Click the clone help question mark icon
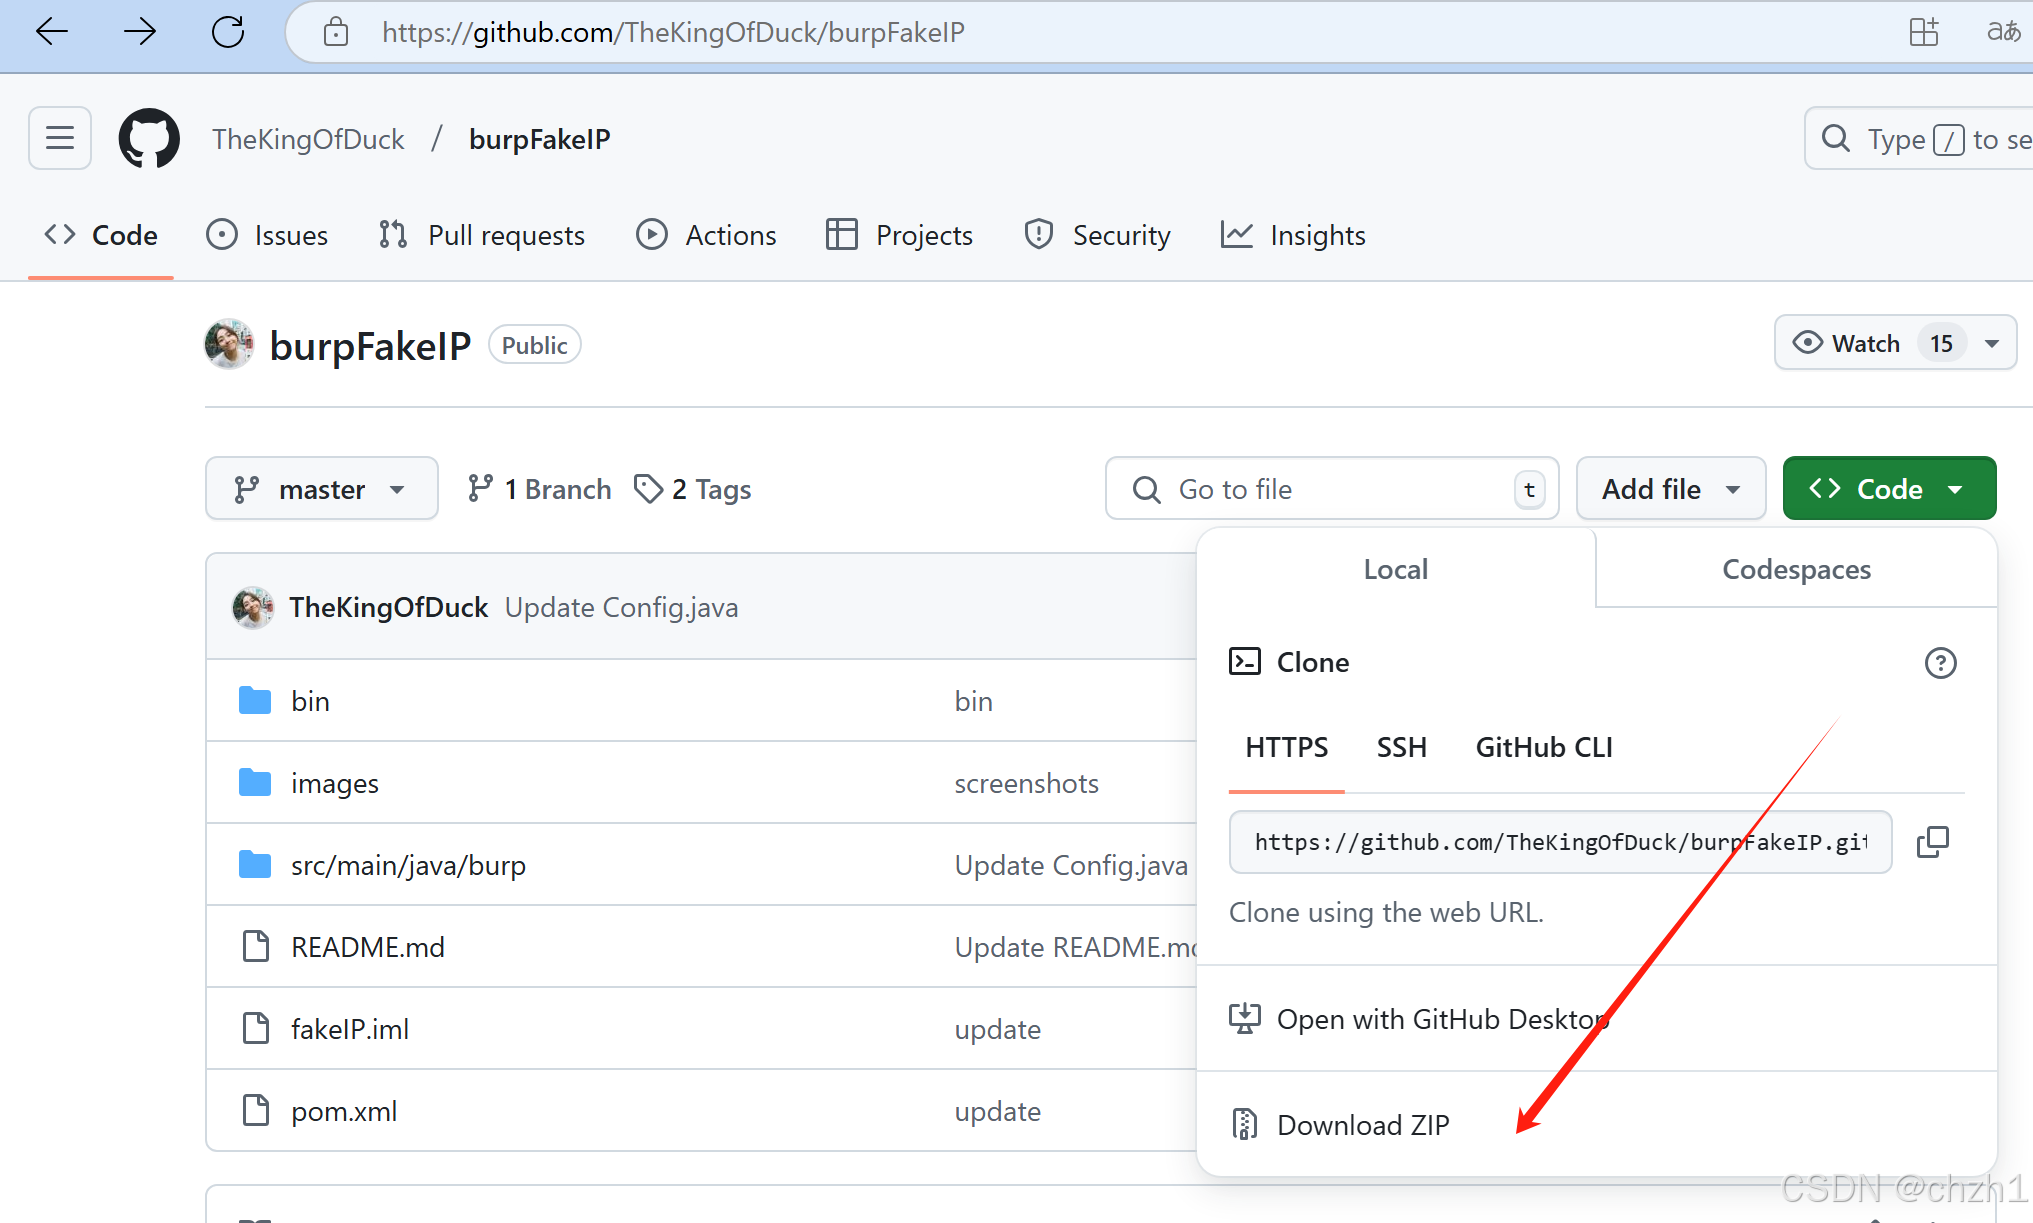The height and width of the screenshot is (1223, 2033). pos(1940,663)
